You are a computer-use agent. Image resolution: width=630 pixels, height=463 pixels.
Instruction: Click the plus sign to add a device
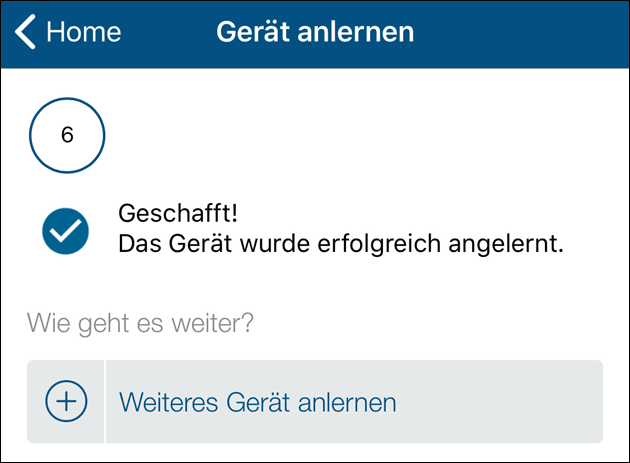coord(66,402)
